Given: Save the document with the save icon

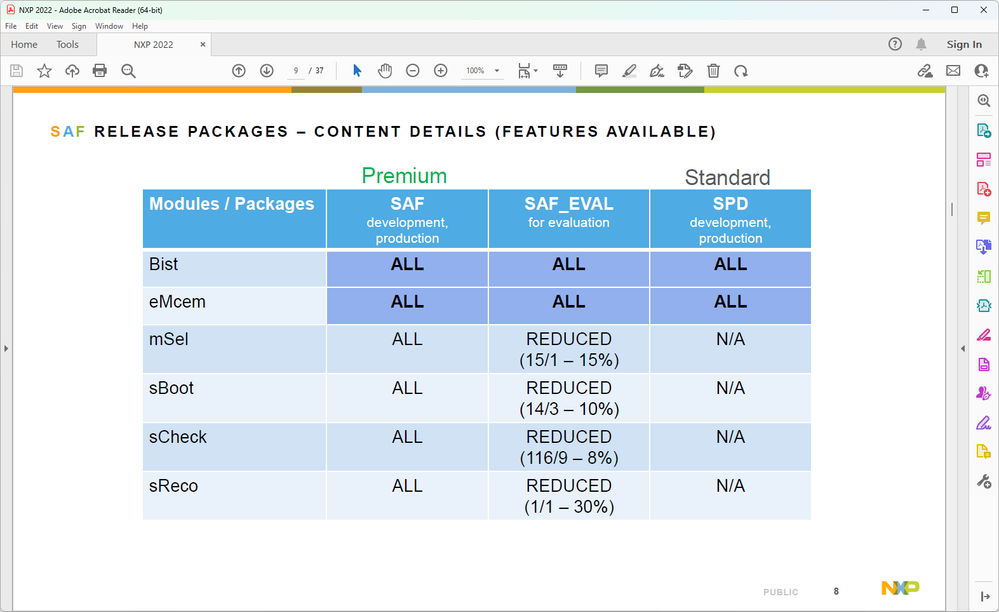Looking at the screenshot, I should click(x=15, y=71).
